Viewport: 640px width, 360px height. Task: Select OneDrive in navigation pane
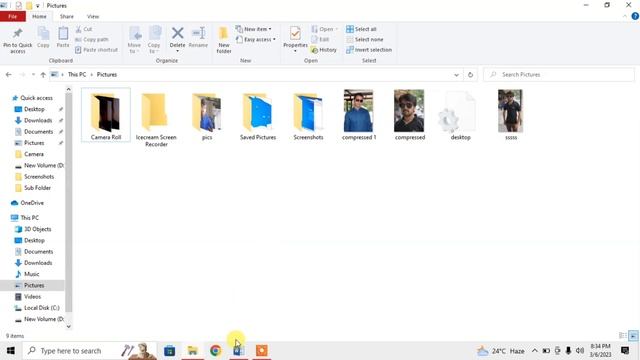pyautogui.click(x=32, y=203)
